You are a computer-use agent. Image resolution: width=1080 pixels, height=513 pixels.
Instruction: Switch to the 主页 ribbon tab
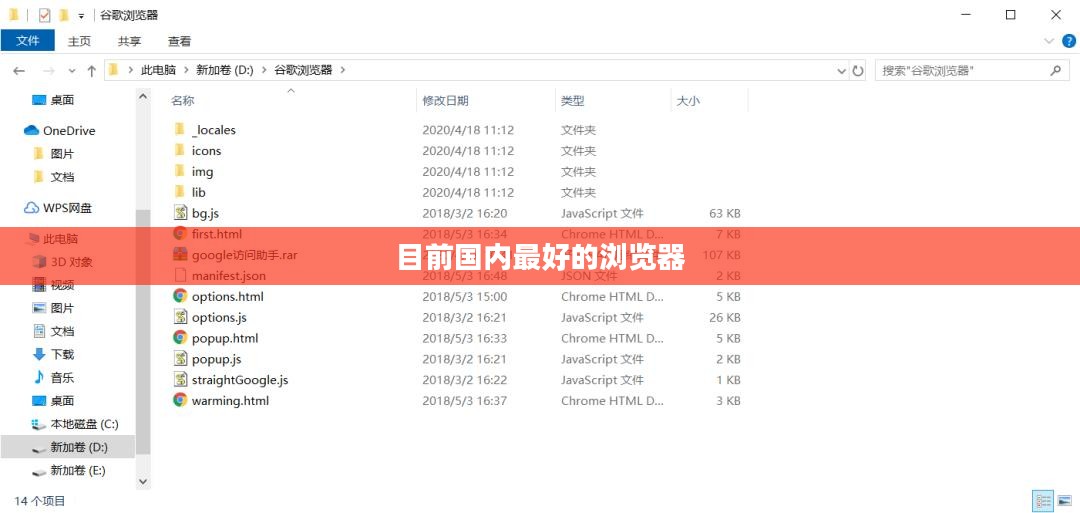(x=79, y=41)
